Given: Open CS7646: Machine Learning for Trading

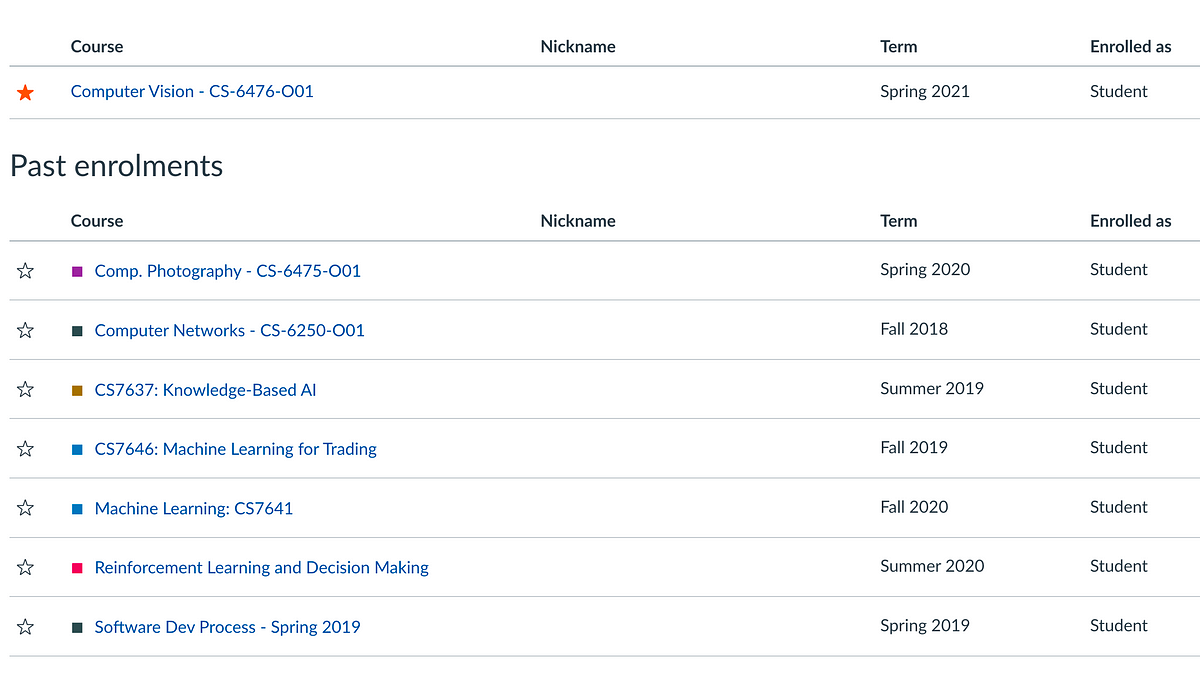Looking at the screenshot, I should [x=235, y=449].
